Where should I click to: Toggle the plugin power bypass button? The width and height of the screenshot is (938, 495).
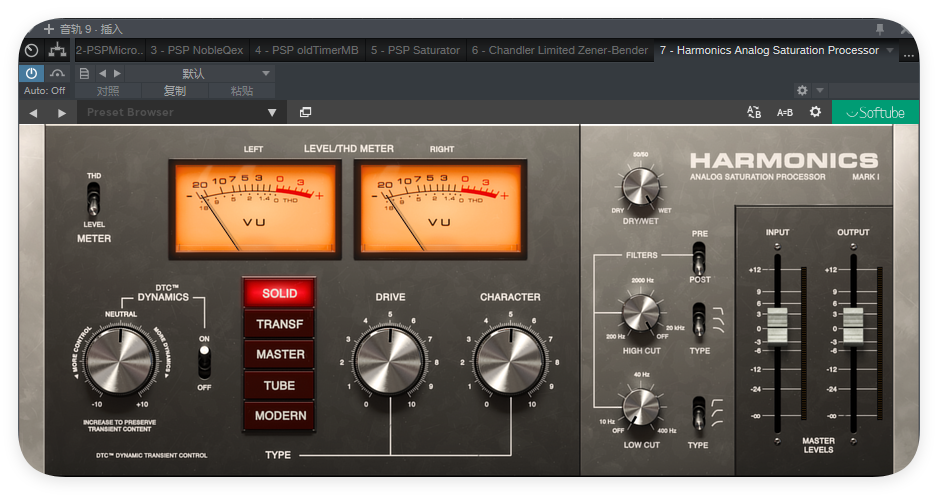(x=31, y=73)
